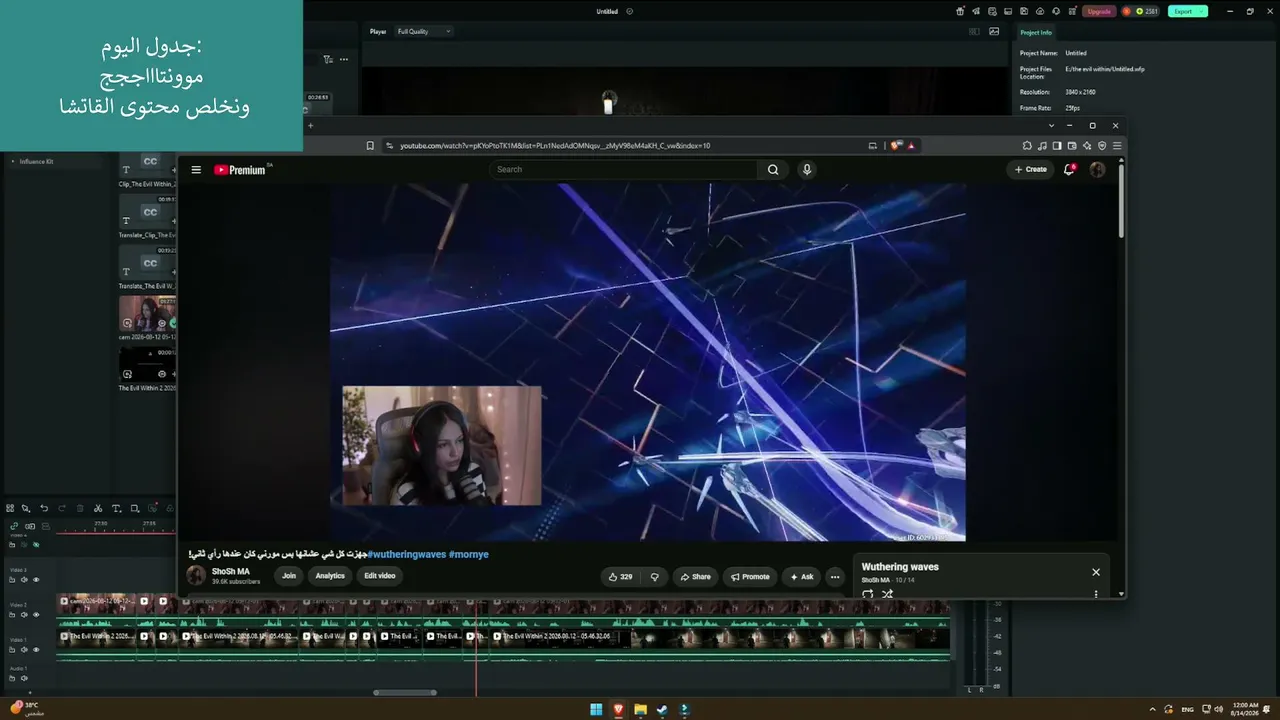This screenshot has width=1280, height=720.
Task: Open the Full Quality player dropdown
Action: point(424,31)
